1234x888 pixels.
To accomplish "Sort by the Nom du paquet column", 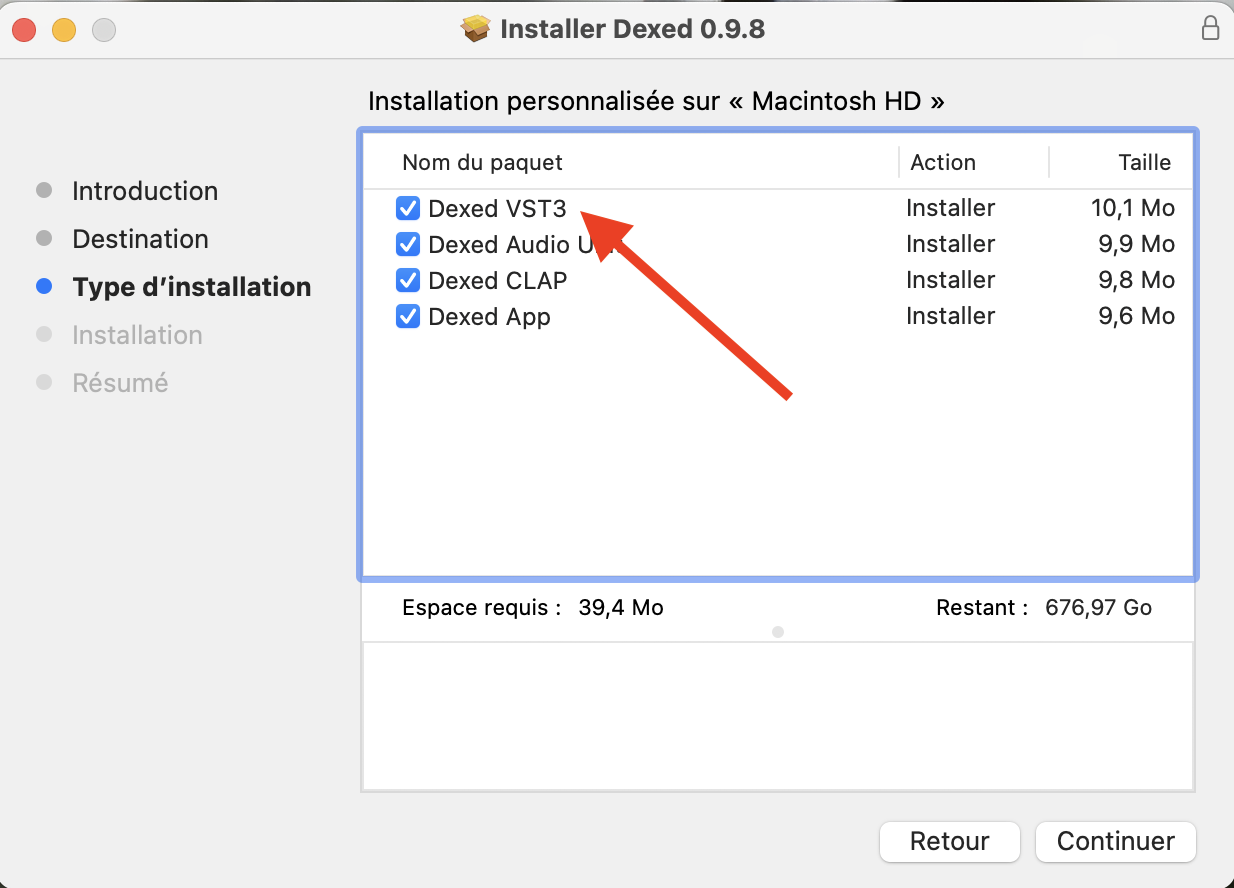I will pos(482,163).
